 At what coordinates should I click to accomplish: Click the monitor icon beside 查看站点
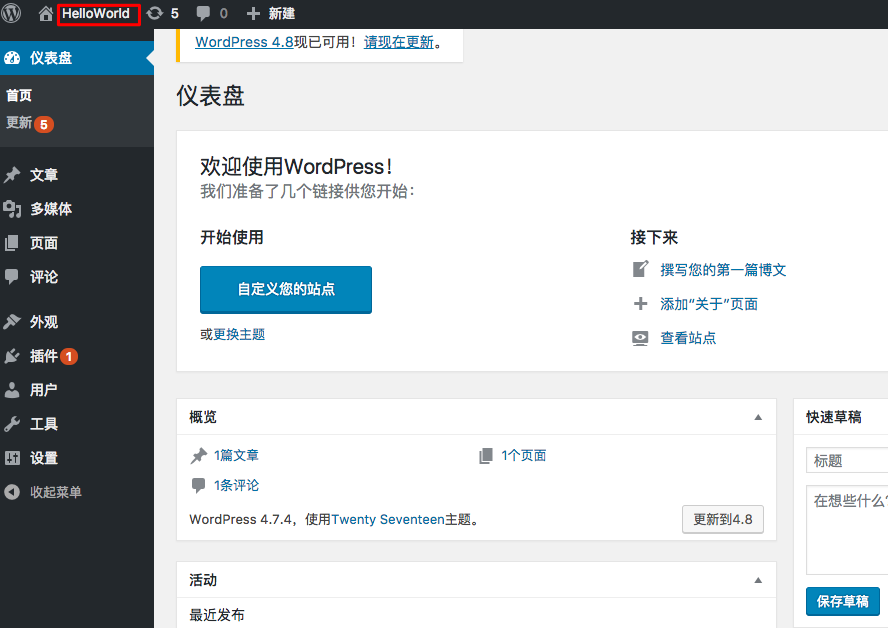(641, 338)
